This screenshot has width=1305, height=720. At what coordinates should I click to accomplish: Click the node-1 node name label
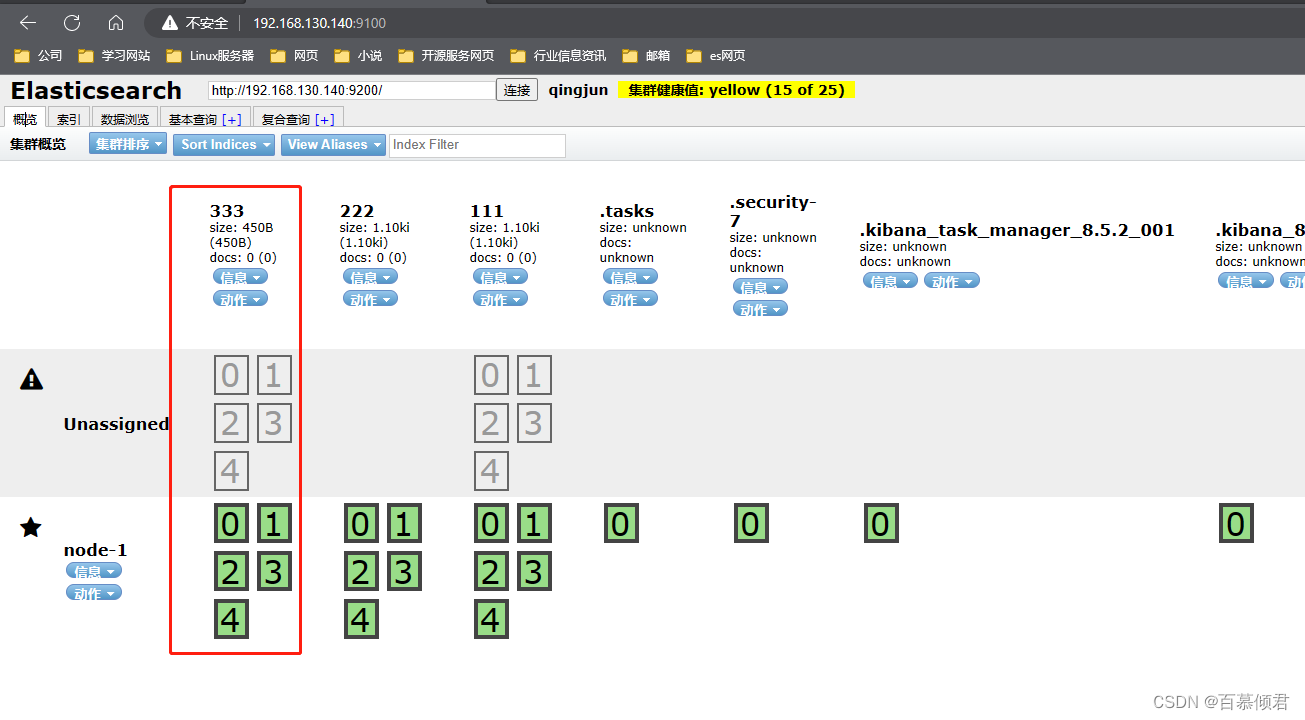click(96, 550)
